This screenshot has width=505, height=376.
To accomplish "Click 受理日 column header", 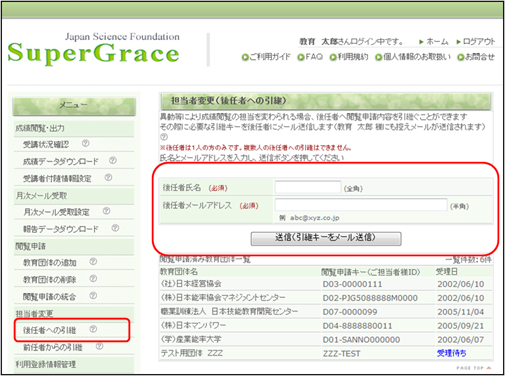I will click(x=447, y=272).
